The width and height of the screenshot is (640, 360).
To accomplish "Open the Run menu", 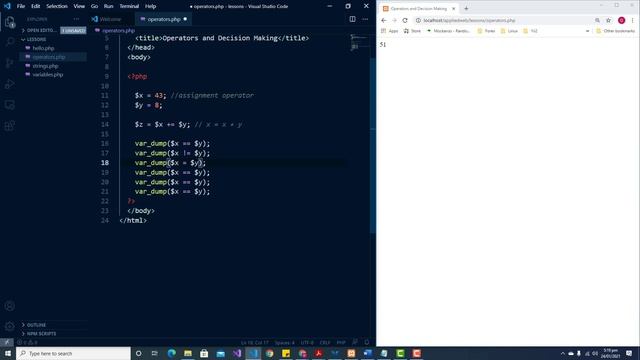I will [x=108, y=6].
